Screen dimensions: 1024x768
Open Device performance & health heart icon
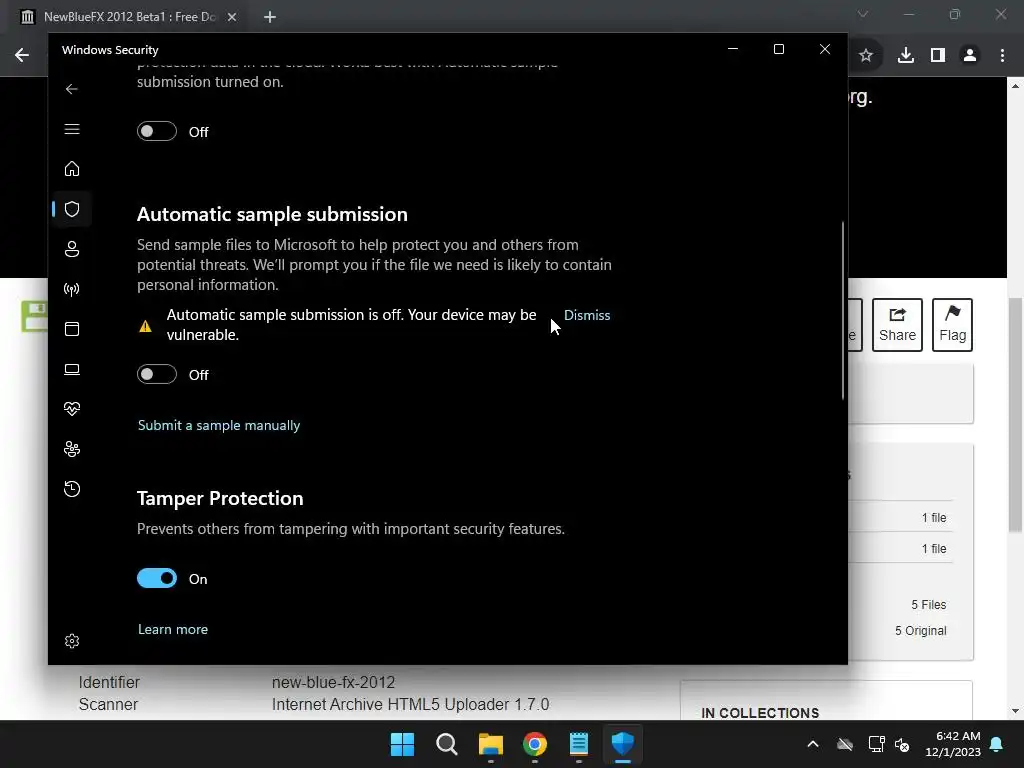[72, 409]
